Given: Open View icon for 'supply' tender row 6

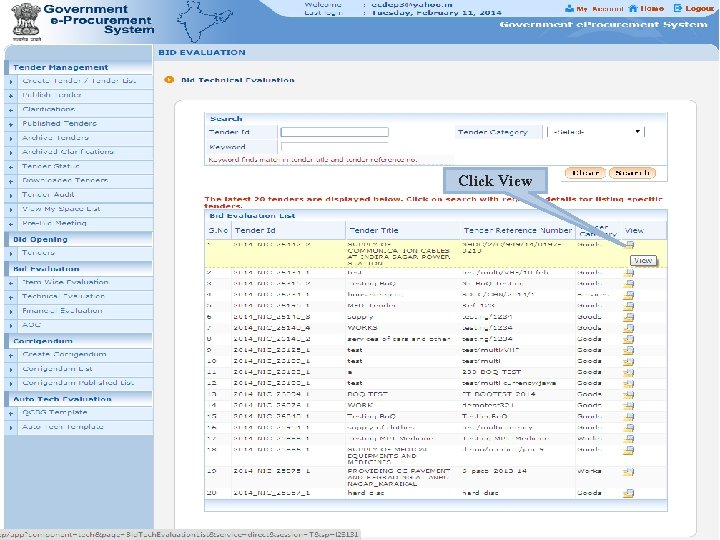Looking at the screenshot, I should tap(629, 317).
